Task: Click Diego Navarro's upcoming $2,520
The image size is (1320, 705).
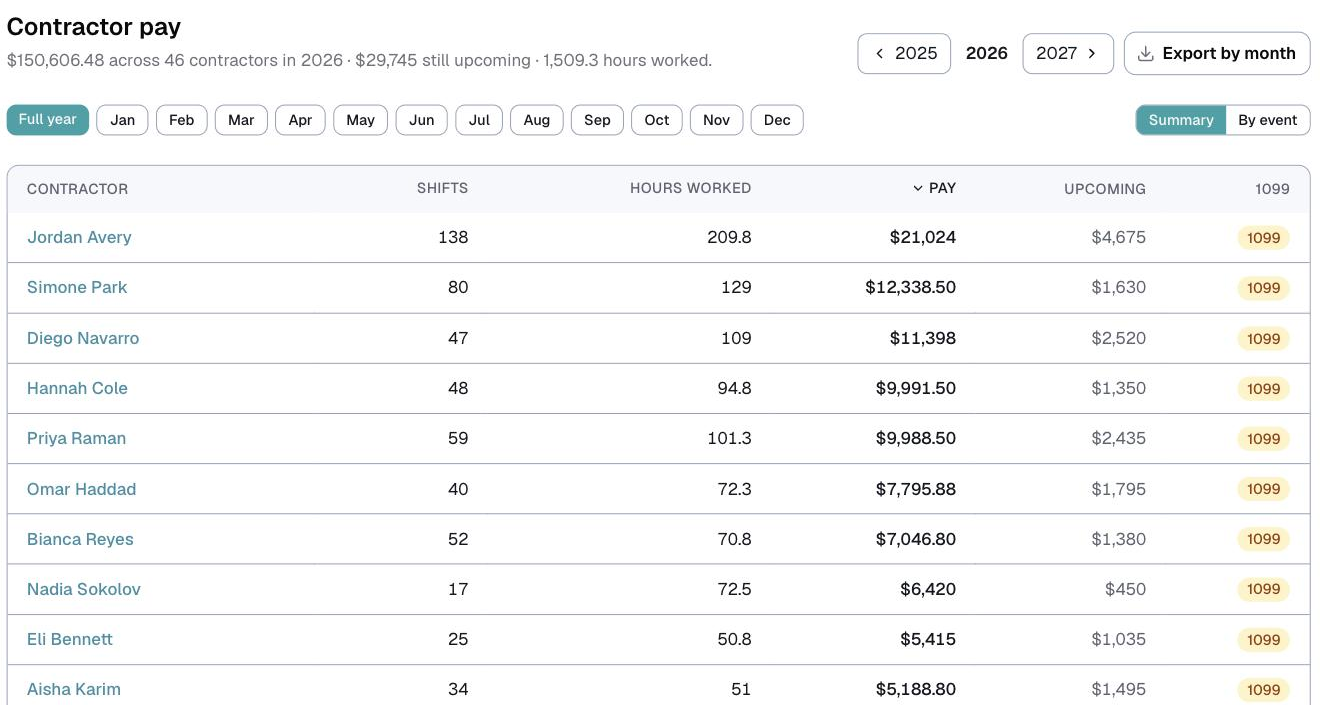Action: coord(1119,339)
